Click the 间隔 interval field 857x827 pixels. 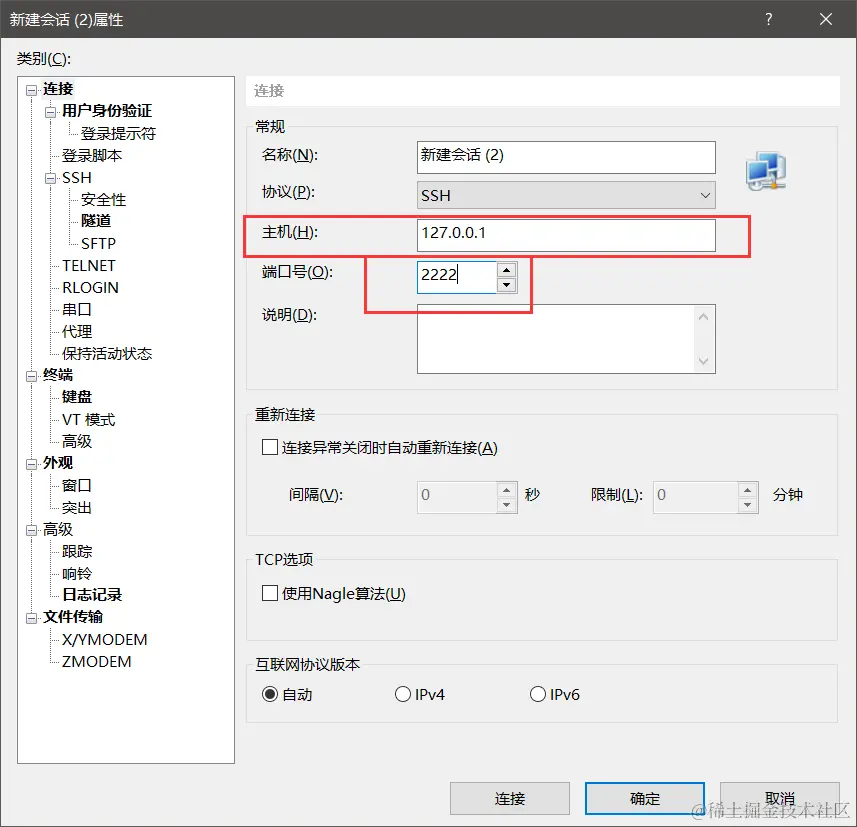457,497
